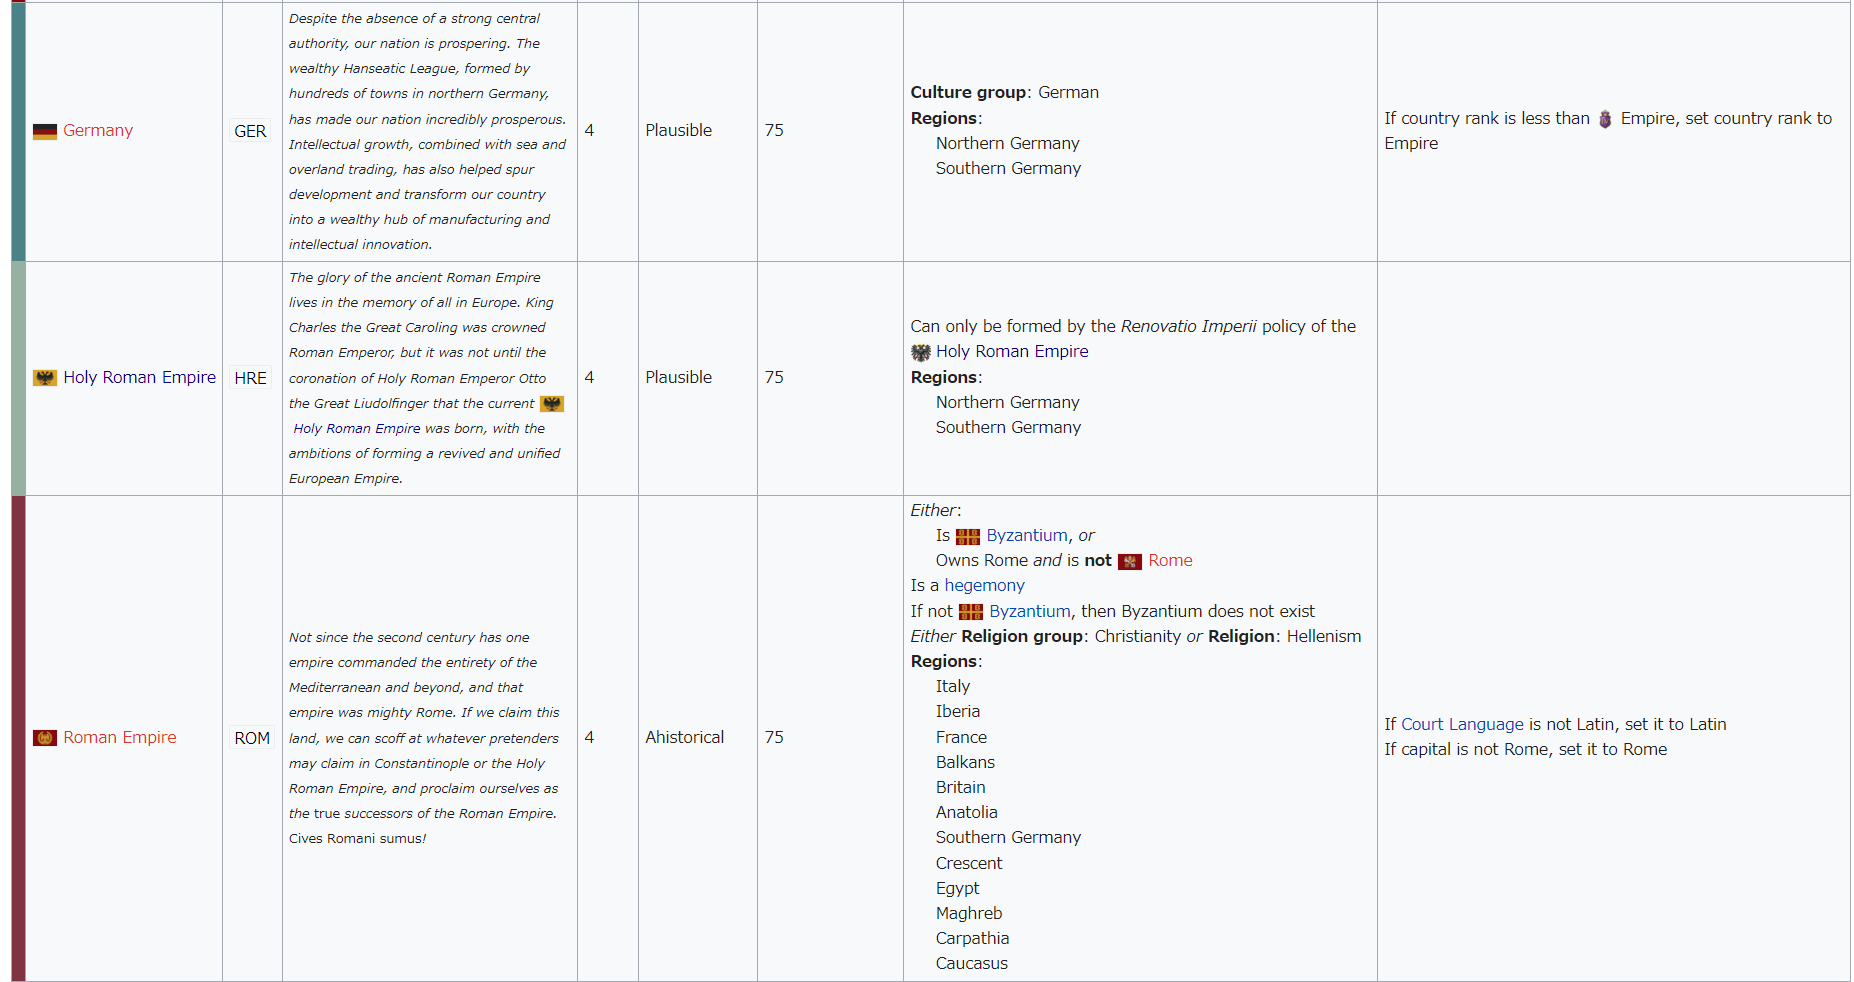1854x982 pixels.
Task: Click the flag beside the Holy Roman Empire name link
Action: coord(45,378)
